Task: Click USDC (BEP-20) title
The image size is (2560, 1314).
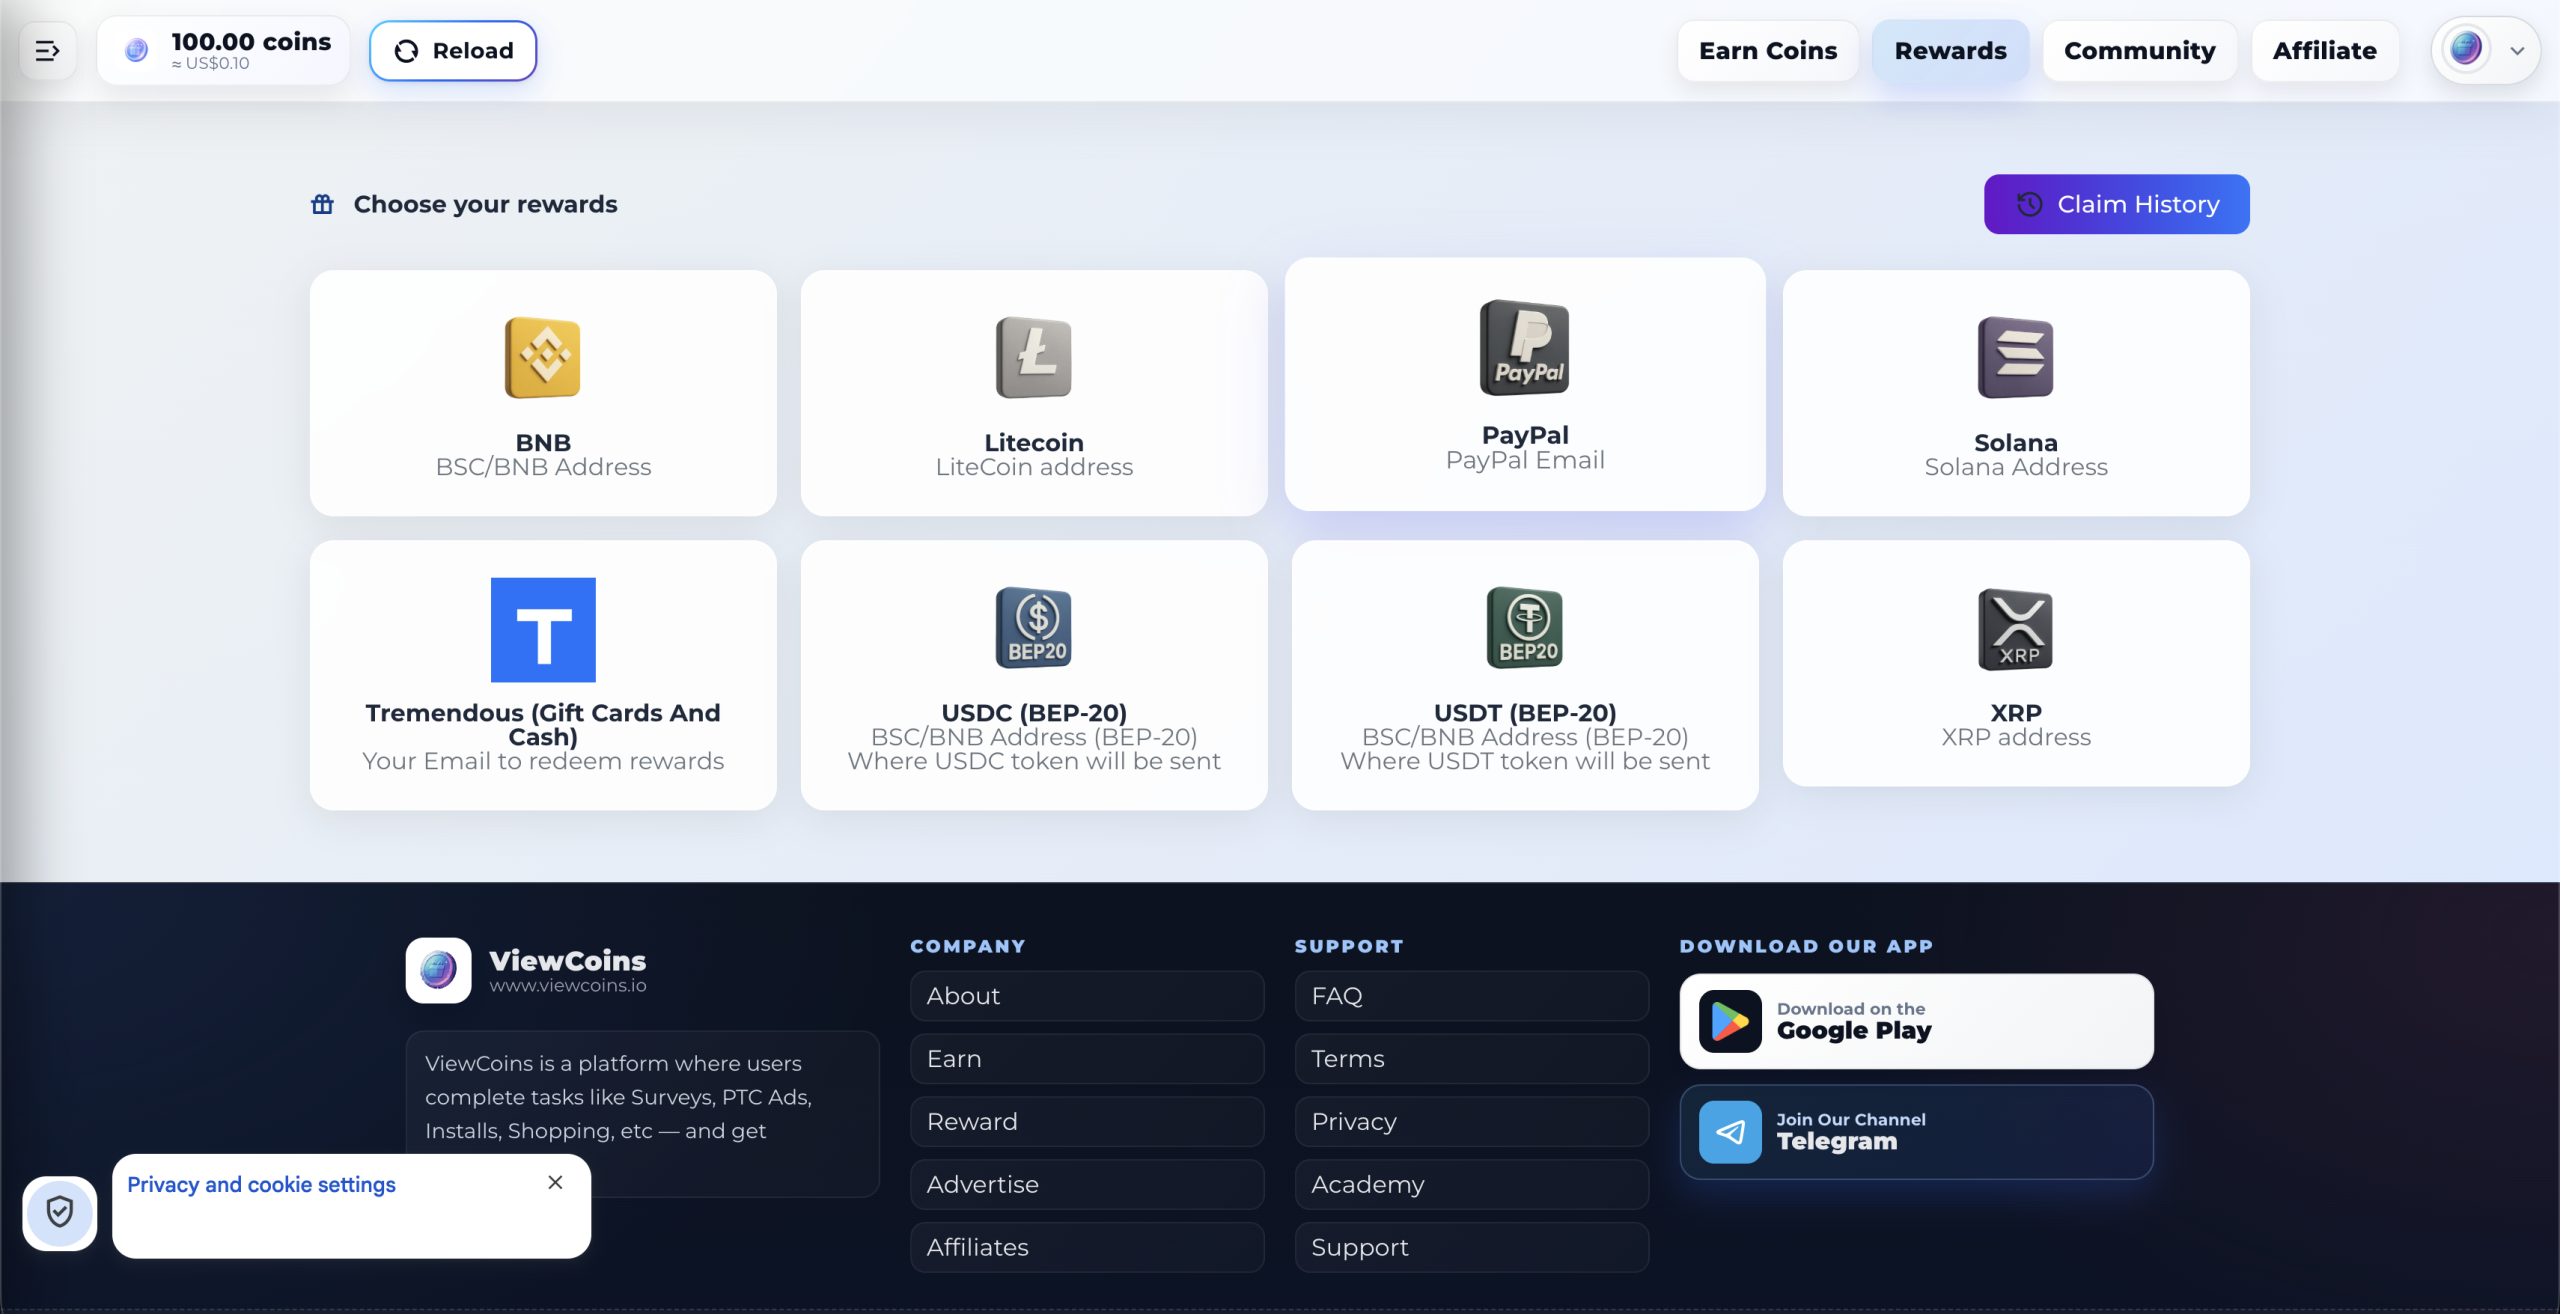Action: tap(1034, 713)
